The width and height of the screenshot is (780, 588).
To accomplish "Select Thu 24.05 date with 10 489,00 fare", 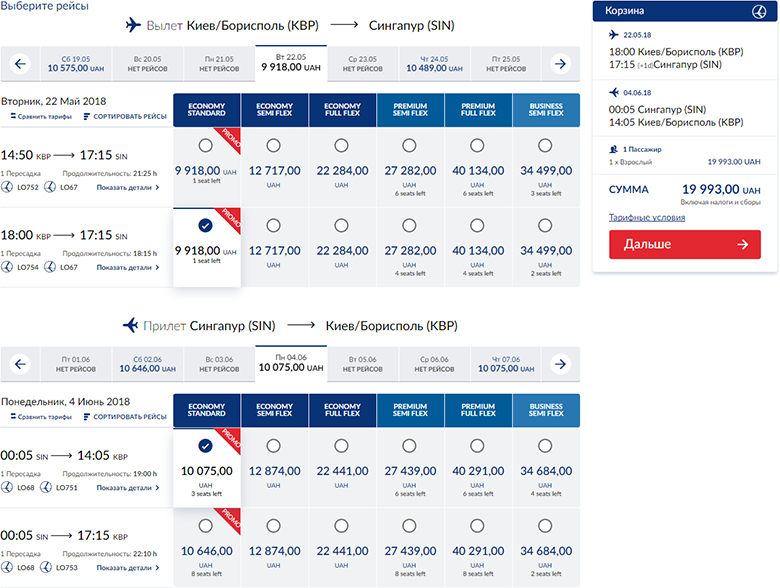I will click(435, 64).
